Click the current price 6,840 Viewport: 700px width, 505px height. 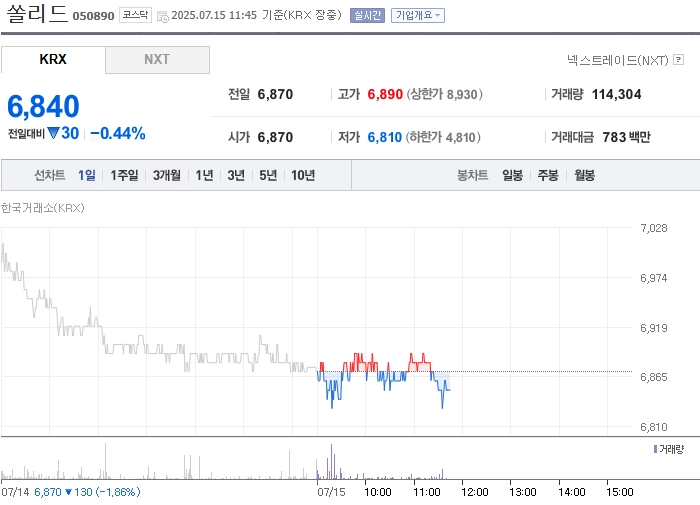point(43,107)
